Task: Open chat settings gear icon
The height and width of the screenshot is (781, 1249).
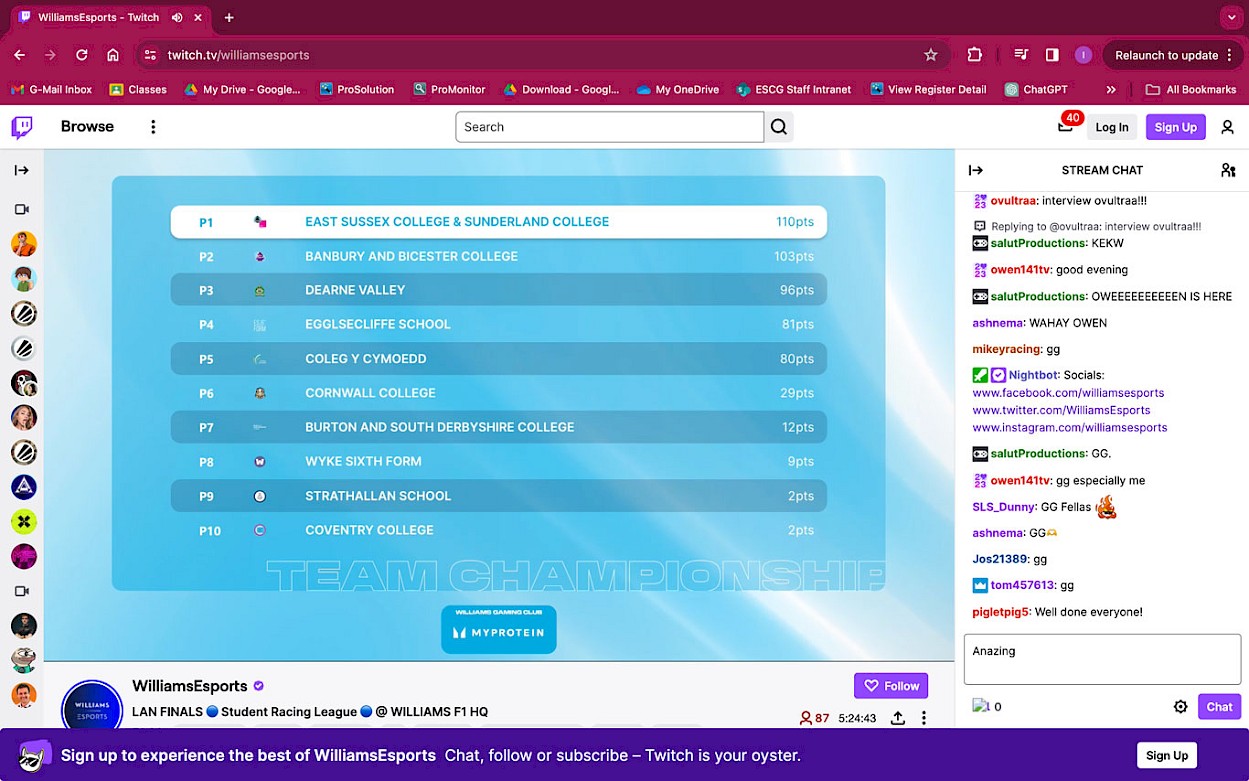Action: [1180, 706]
